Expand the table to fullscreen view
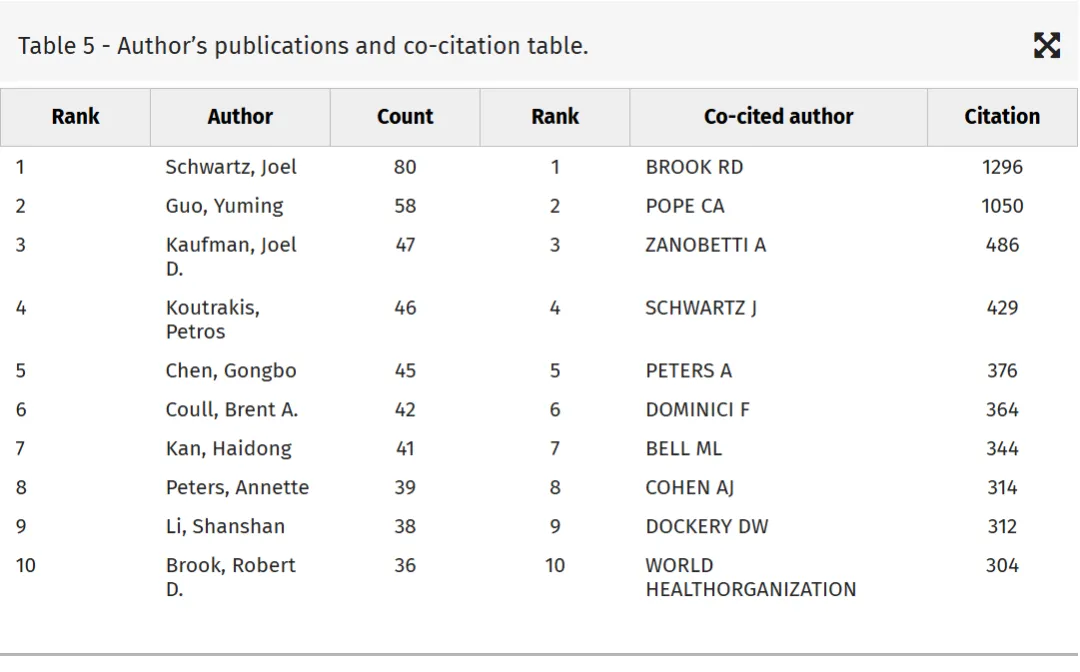This screenshot has width=1080, height=672. [1046, 45]
